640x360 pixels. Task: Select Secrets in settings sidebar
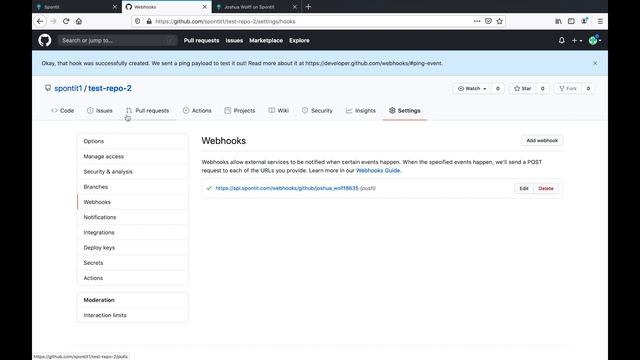click(x=133, y=263)
